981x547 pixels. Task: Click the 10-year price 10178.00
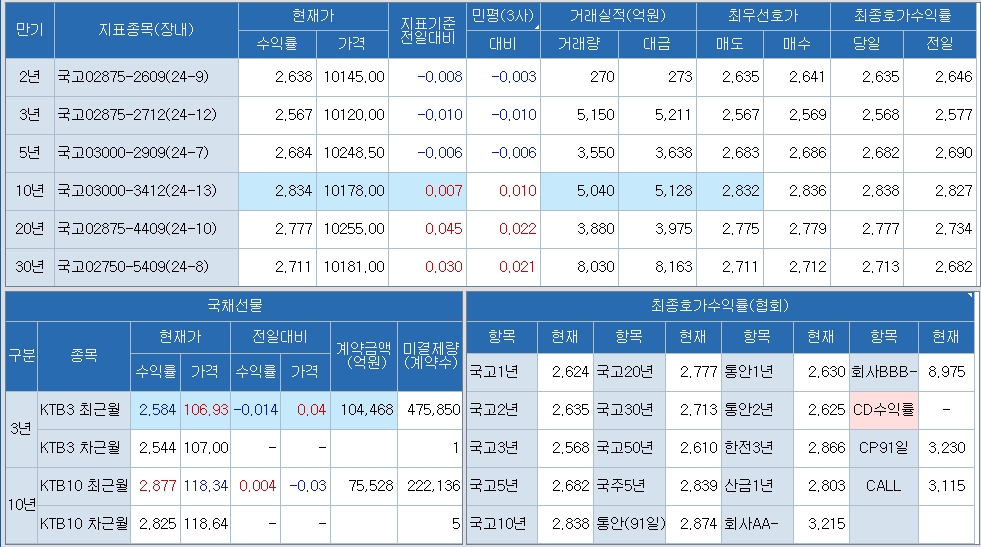click(x=353, y=191)
